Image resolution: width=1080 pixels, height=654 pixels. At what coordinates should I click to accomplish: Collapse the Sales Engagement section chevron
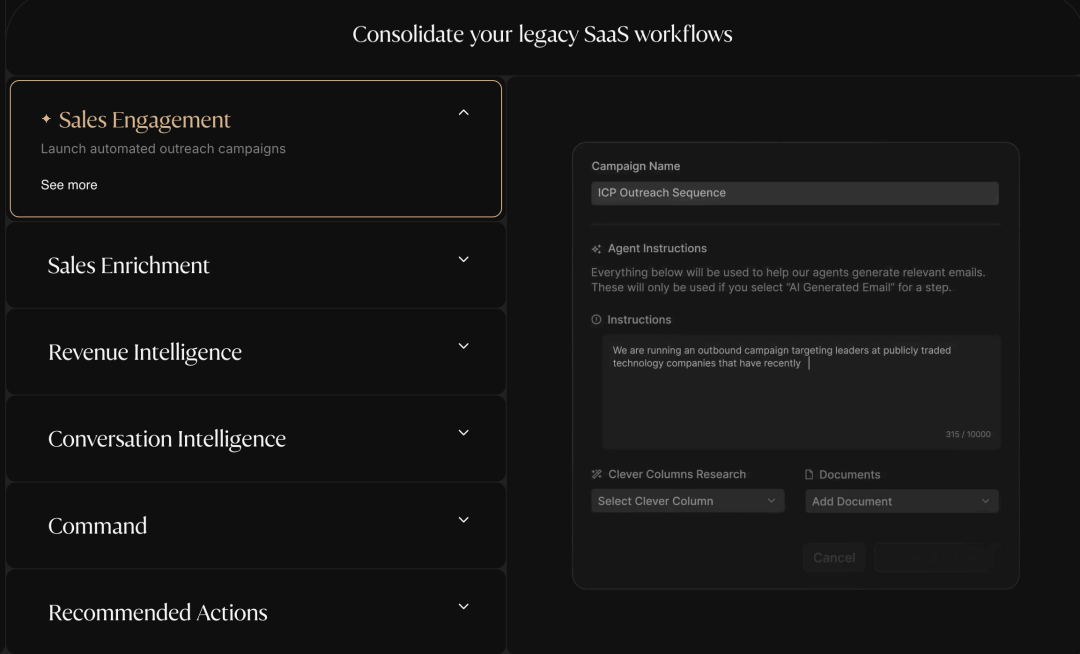pos(463,113)
